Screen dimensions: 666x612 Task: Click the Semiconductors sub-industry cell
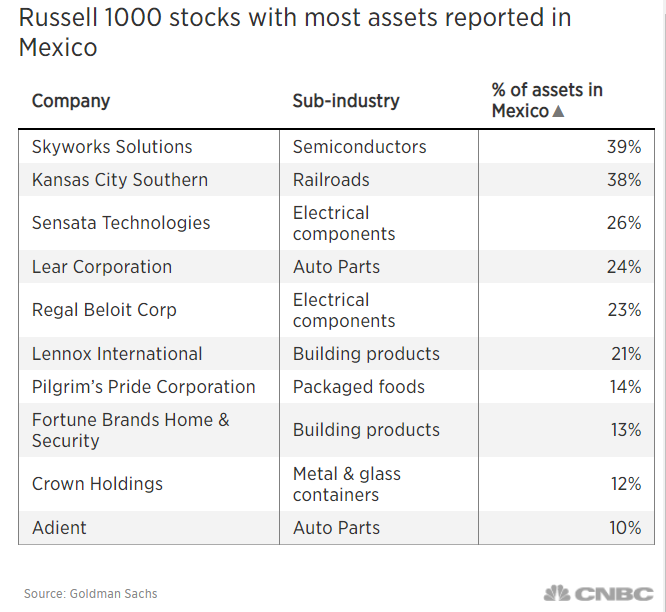pos(360,147)
